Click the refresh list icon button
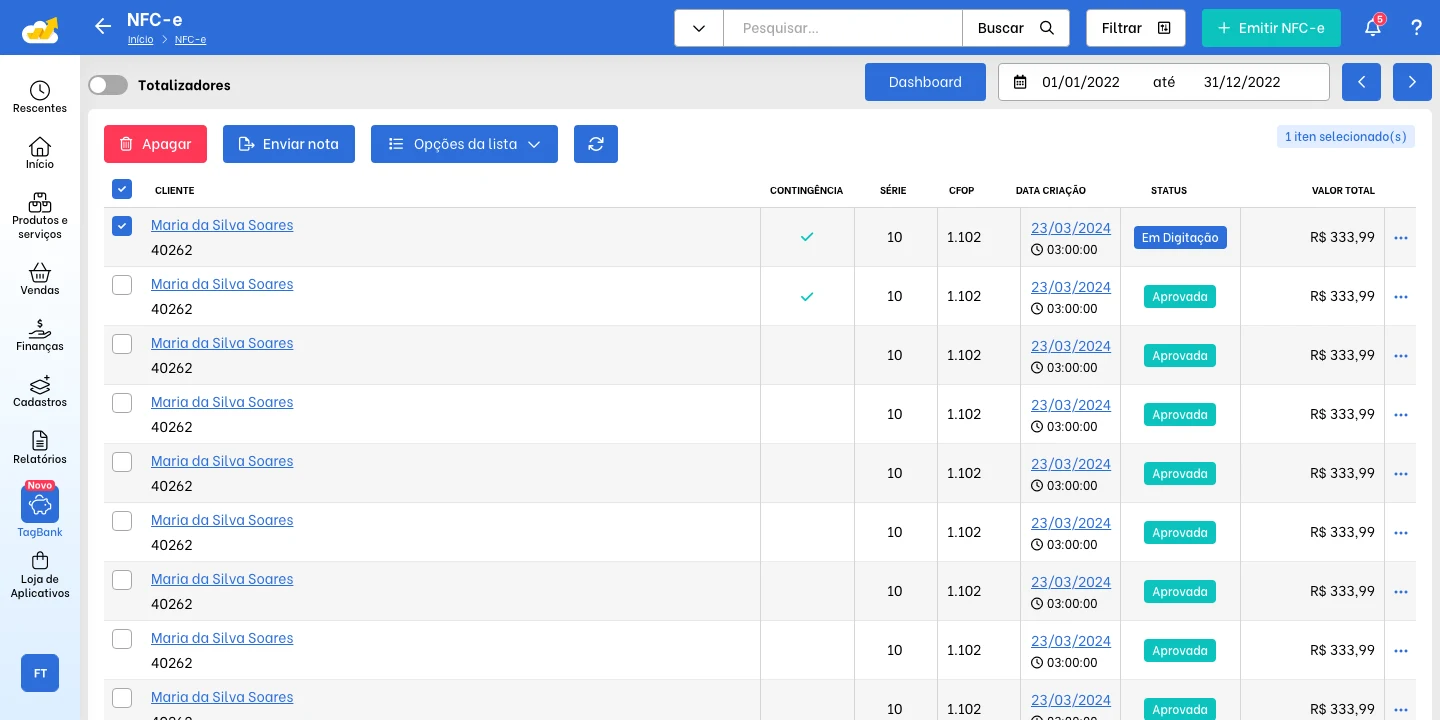Viewport: 1440px width, 720px height. [596, 144]
